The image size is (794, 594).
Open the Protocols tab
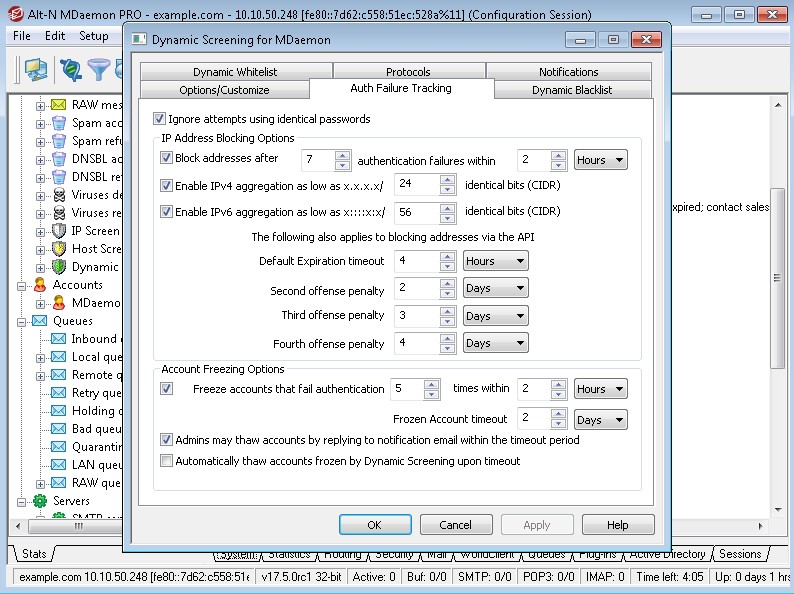[x=408, y=72]
